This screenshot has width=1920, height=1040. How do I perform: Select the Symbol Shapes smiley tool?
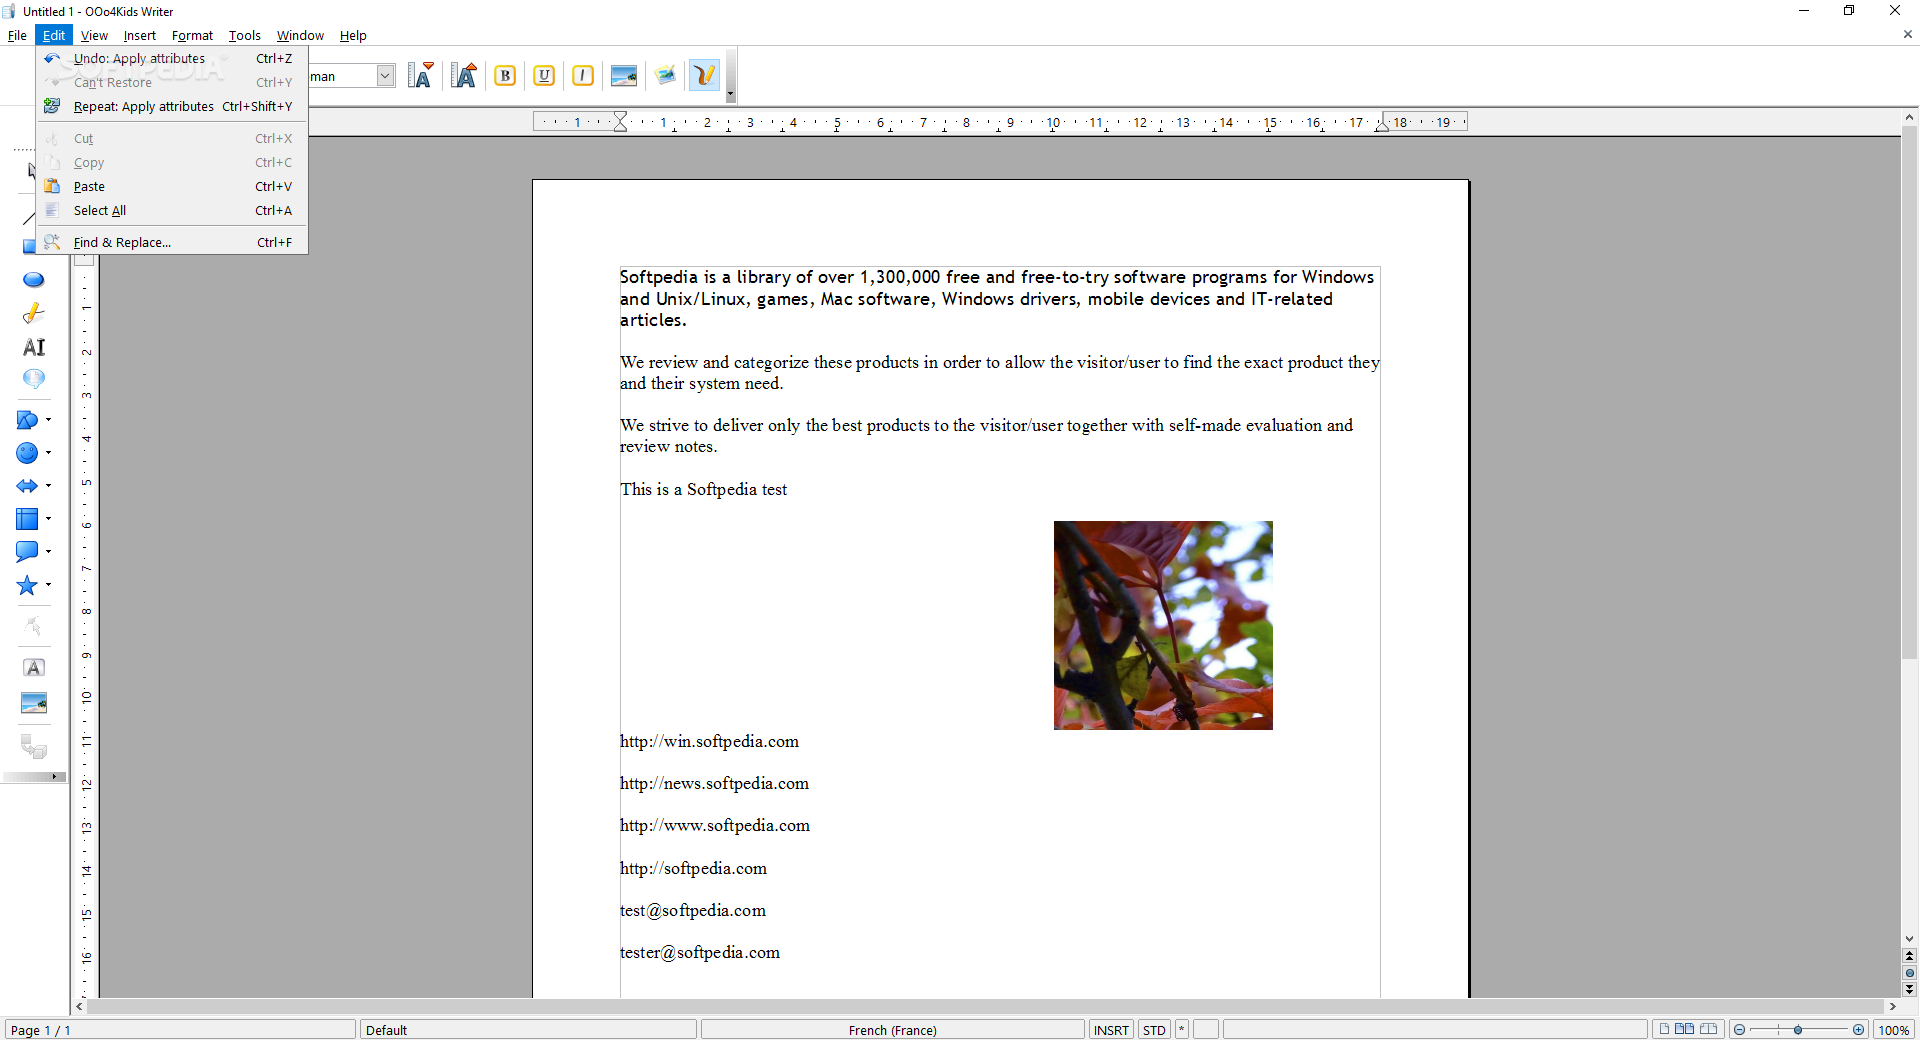click(27, 453)
